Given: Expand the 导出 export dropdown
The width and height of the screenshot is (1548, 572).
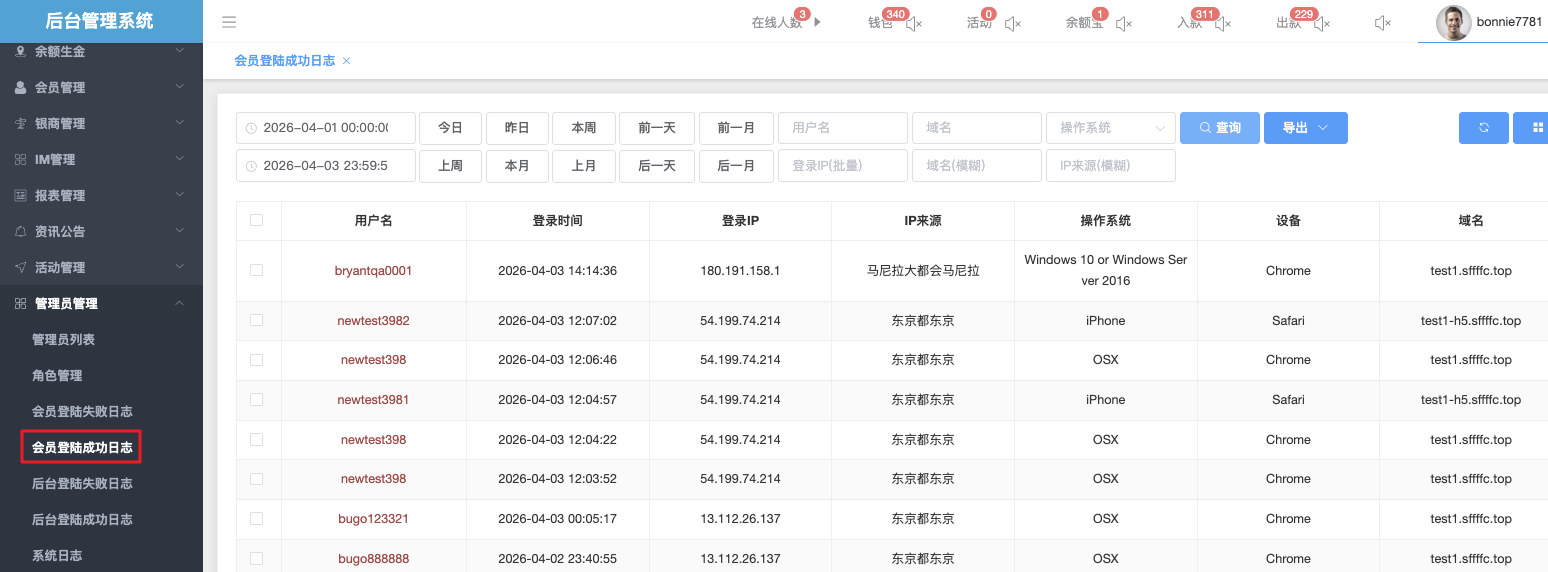Looking at the screenshot, I should tap(1305, 128).
